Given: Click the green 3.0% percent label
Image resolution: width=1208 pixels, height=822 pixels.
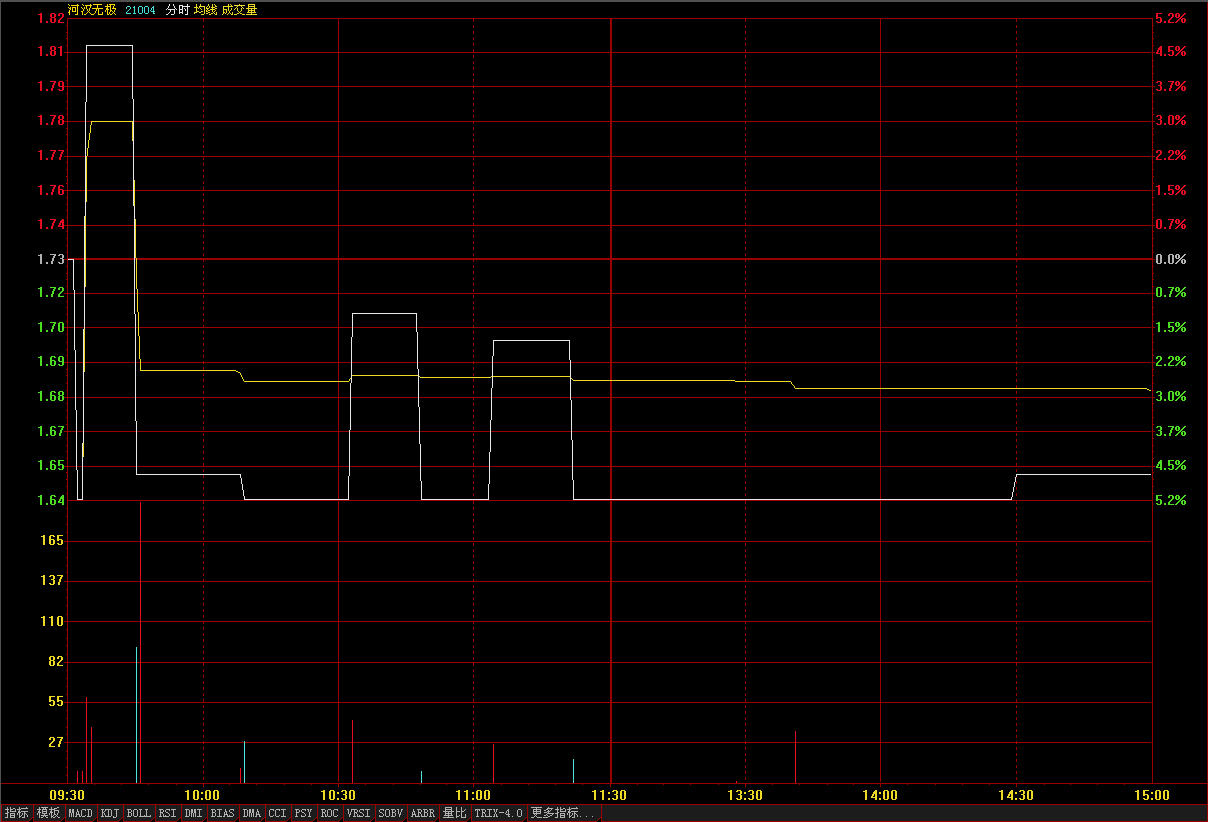Looking at the screenshot, I should (1170, 396).
